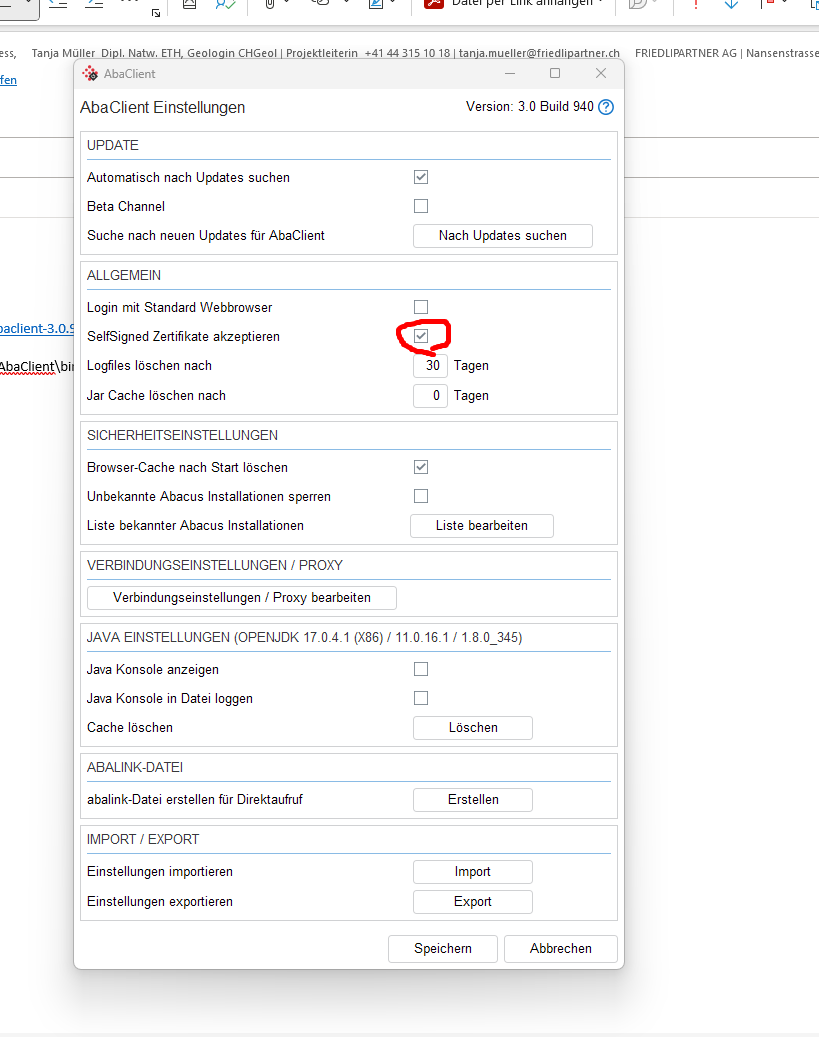The image size is (819, 1037).
Task: Click Löschen to clear Java cache
Action: [473, 727]
